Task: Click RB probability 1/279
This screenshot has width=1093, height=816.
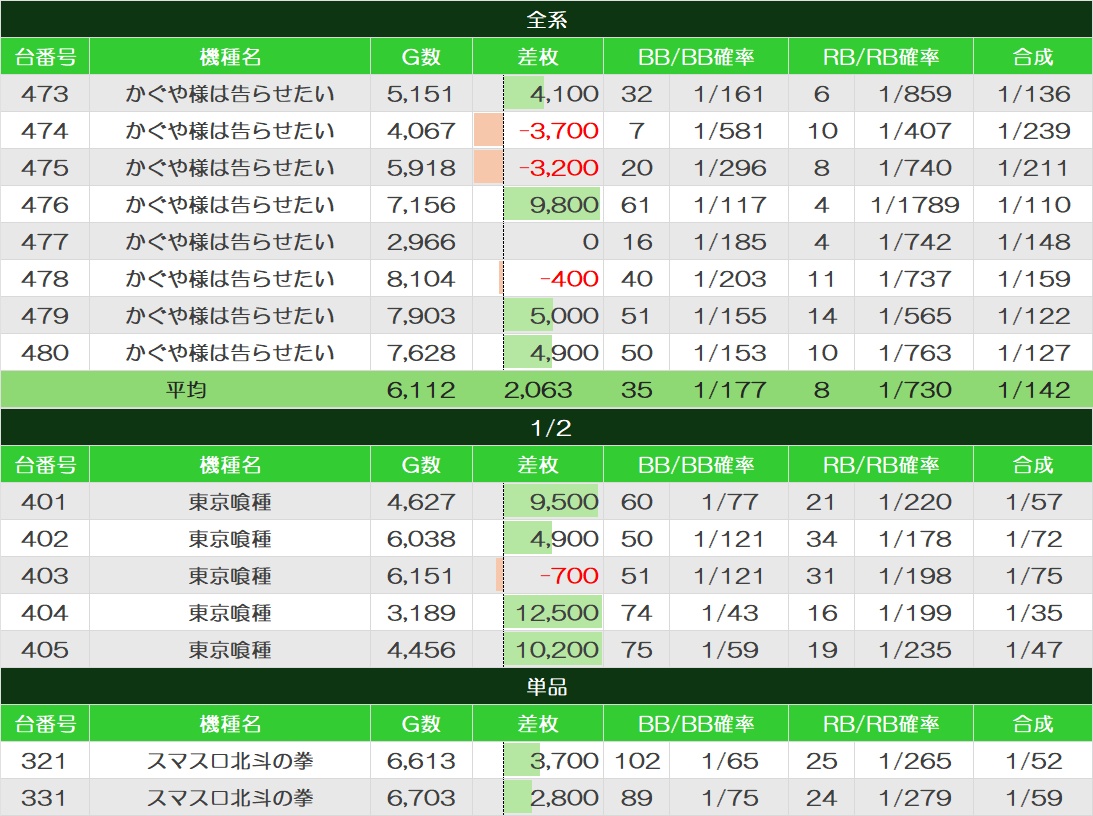Action: (915, 797)
